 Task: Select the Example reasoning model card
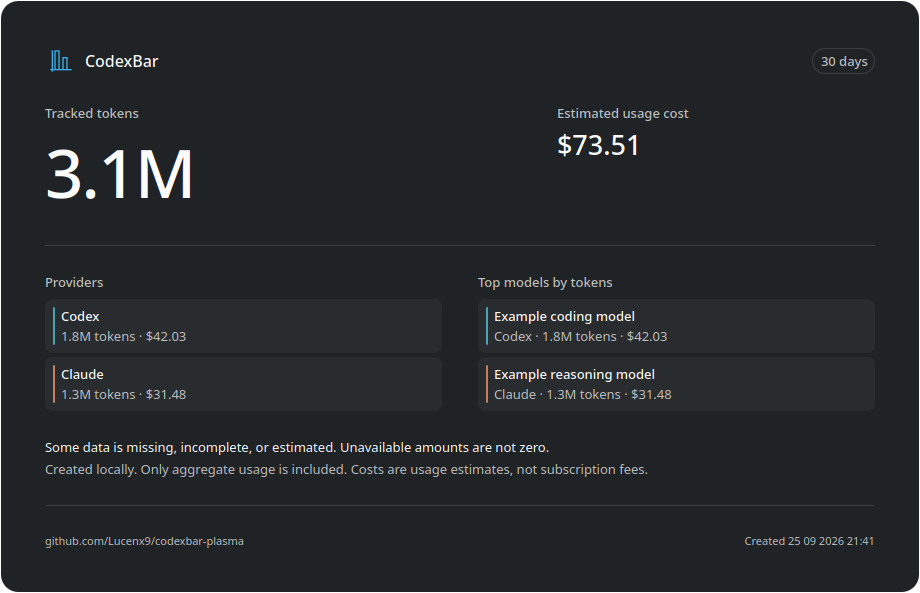click(676, 384)
